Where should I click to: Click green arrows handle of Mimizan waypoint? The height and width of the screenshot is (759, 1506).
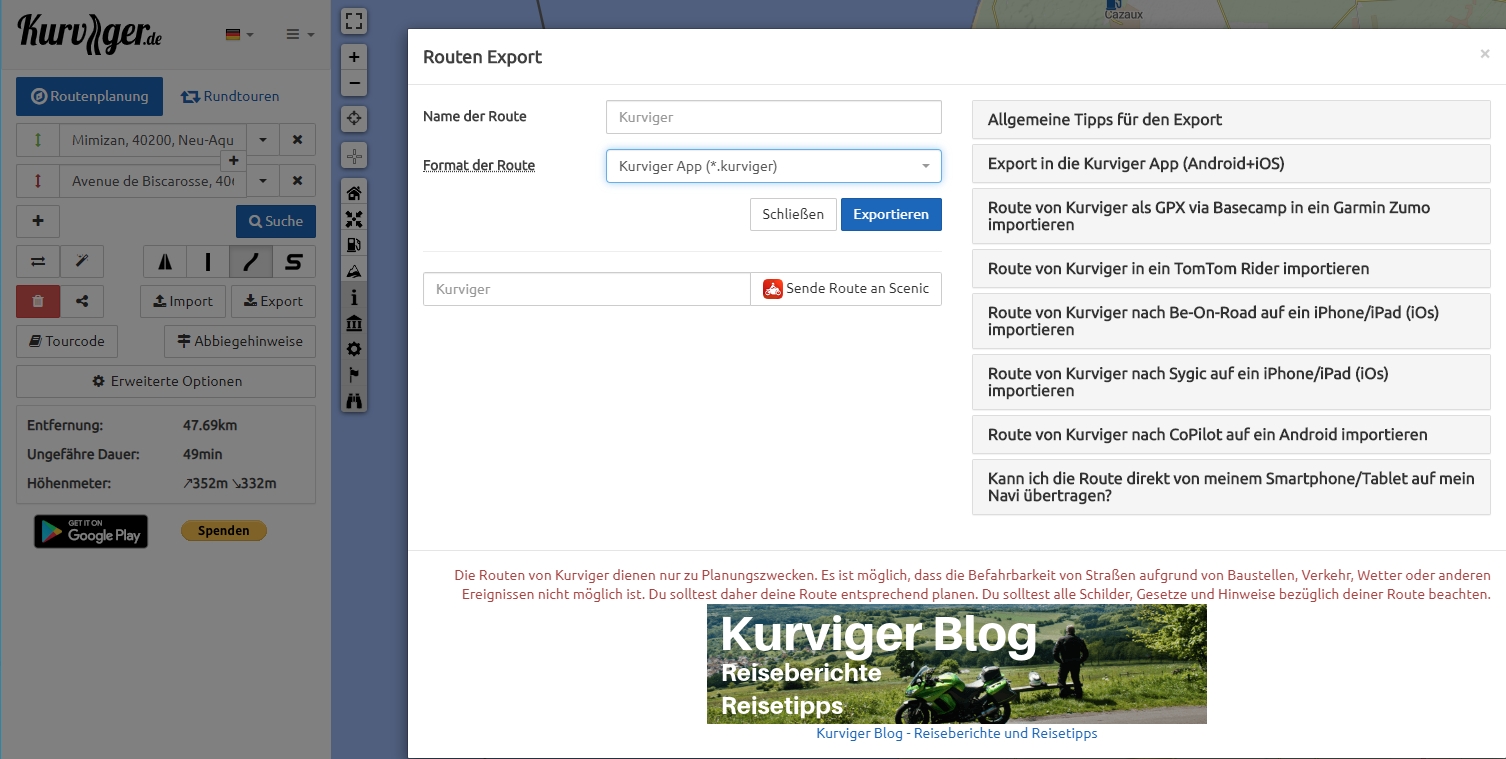coord(38,140)
